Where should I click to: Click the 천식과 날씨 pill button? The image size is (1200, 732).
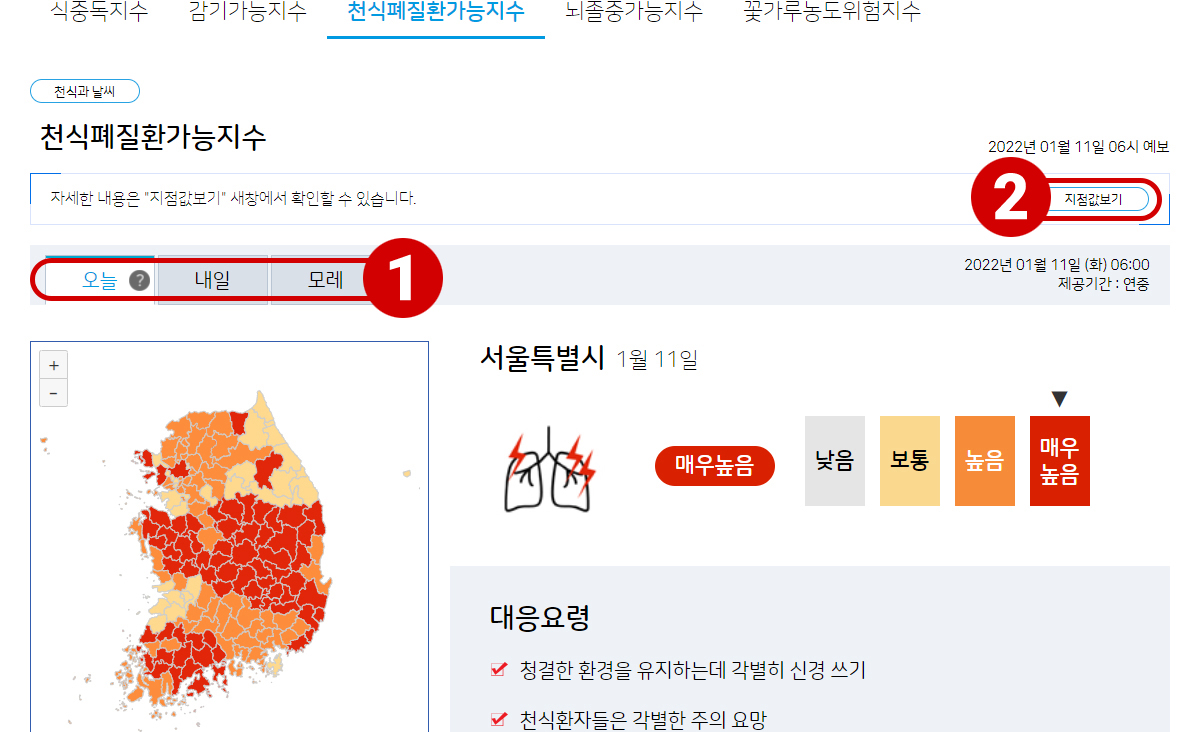pos(85,91)
